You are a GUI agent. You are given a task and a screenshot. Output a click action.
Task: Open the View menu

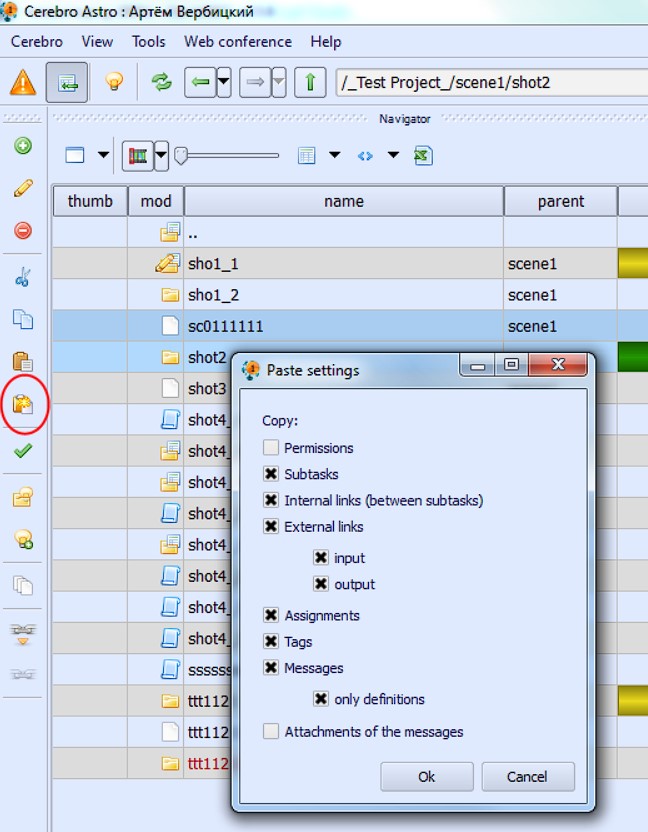pyautogui.click(x=97, y=41)
